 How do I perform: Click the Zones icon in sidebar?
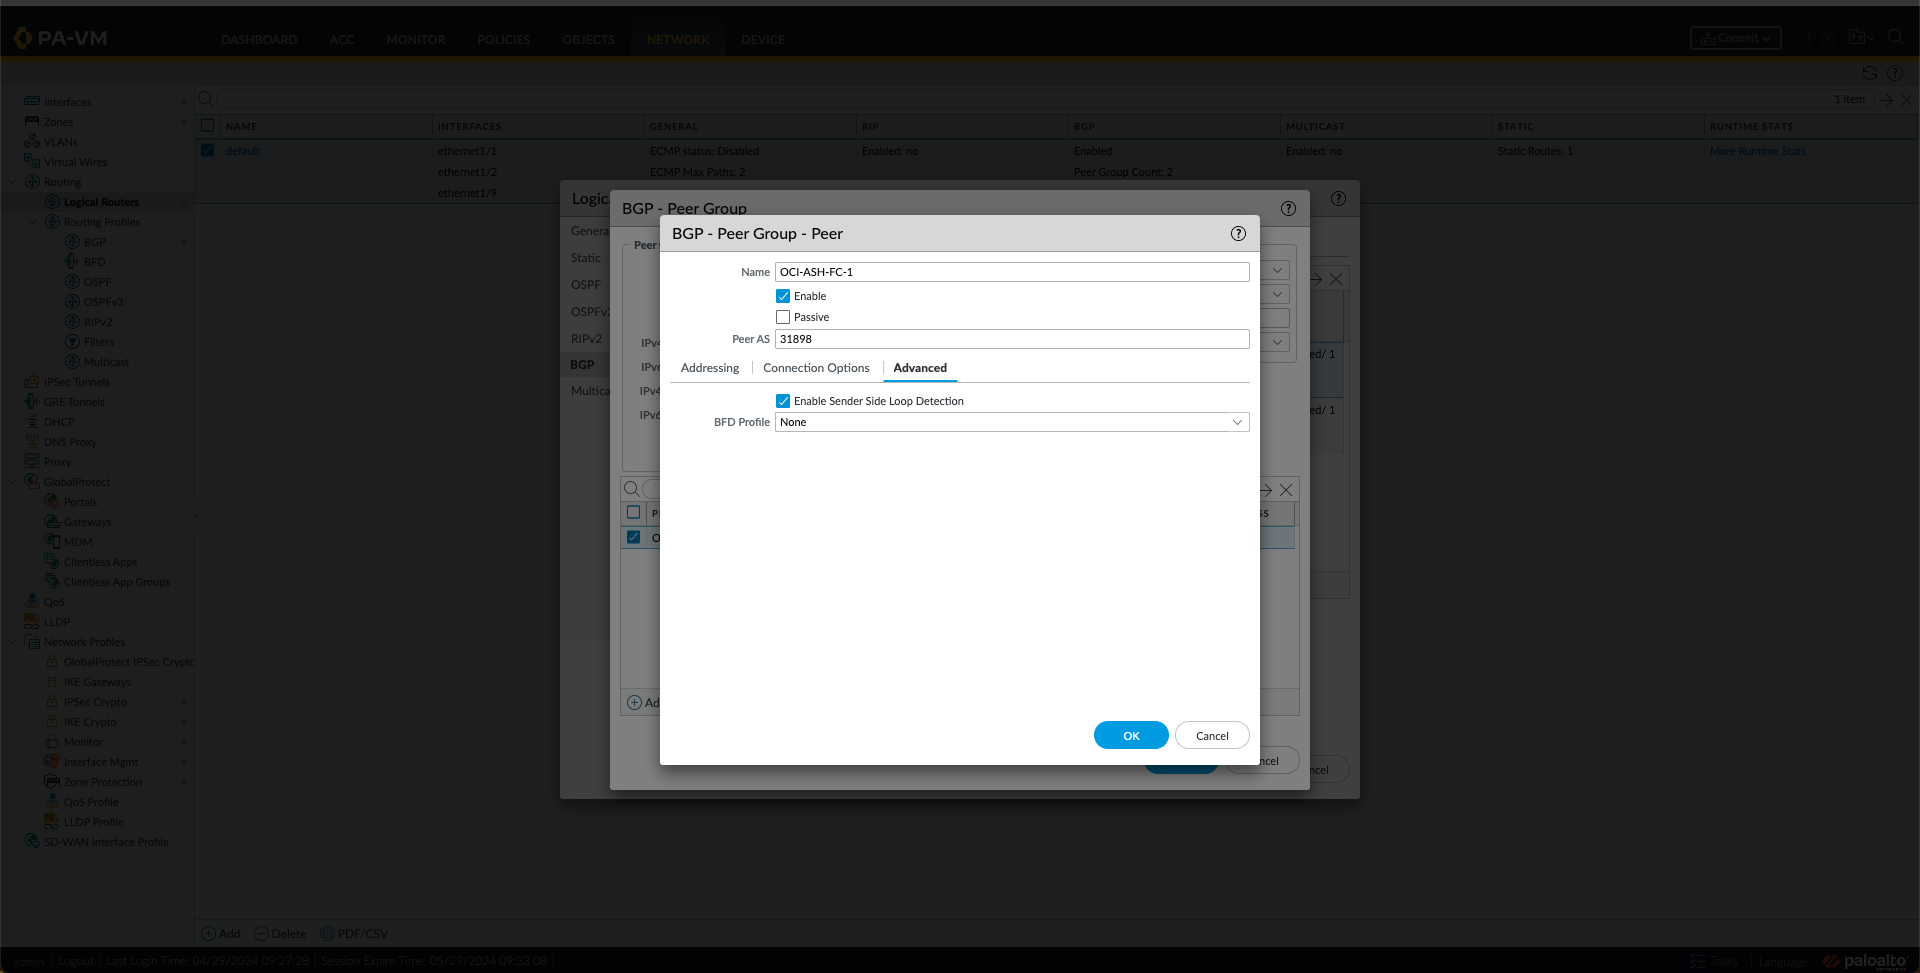coord(32,121)
